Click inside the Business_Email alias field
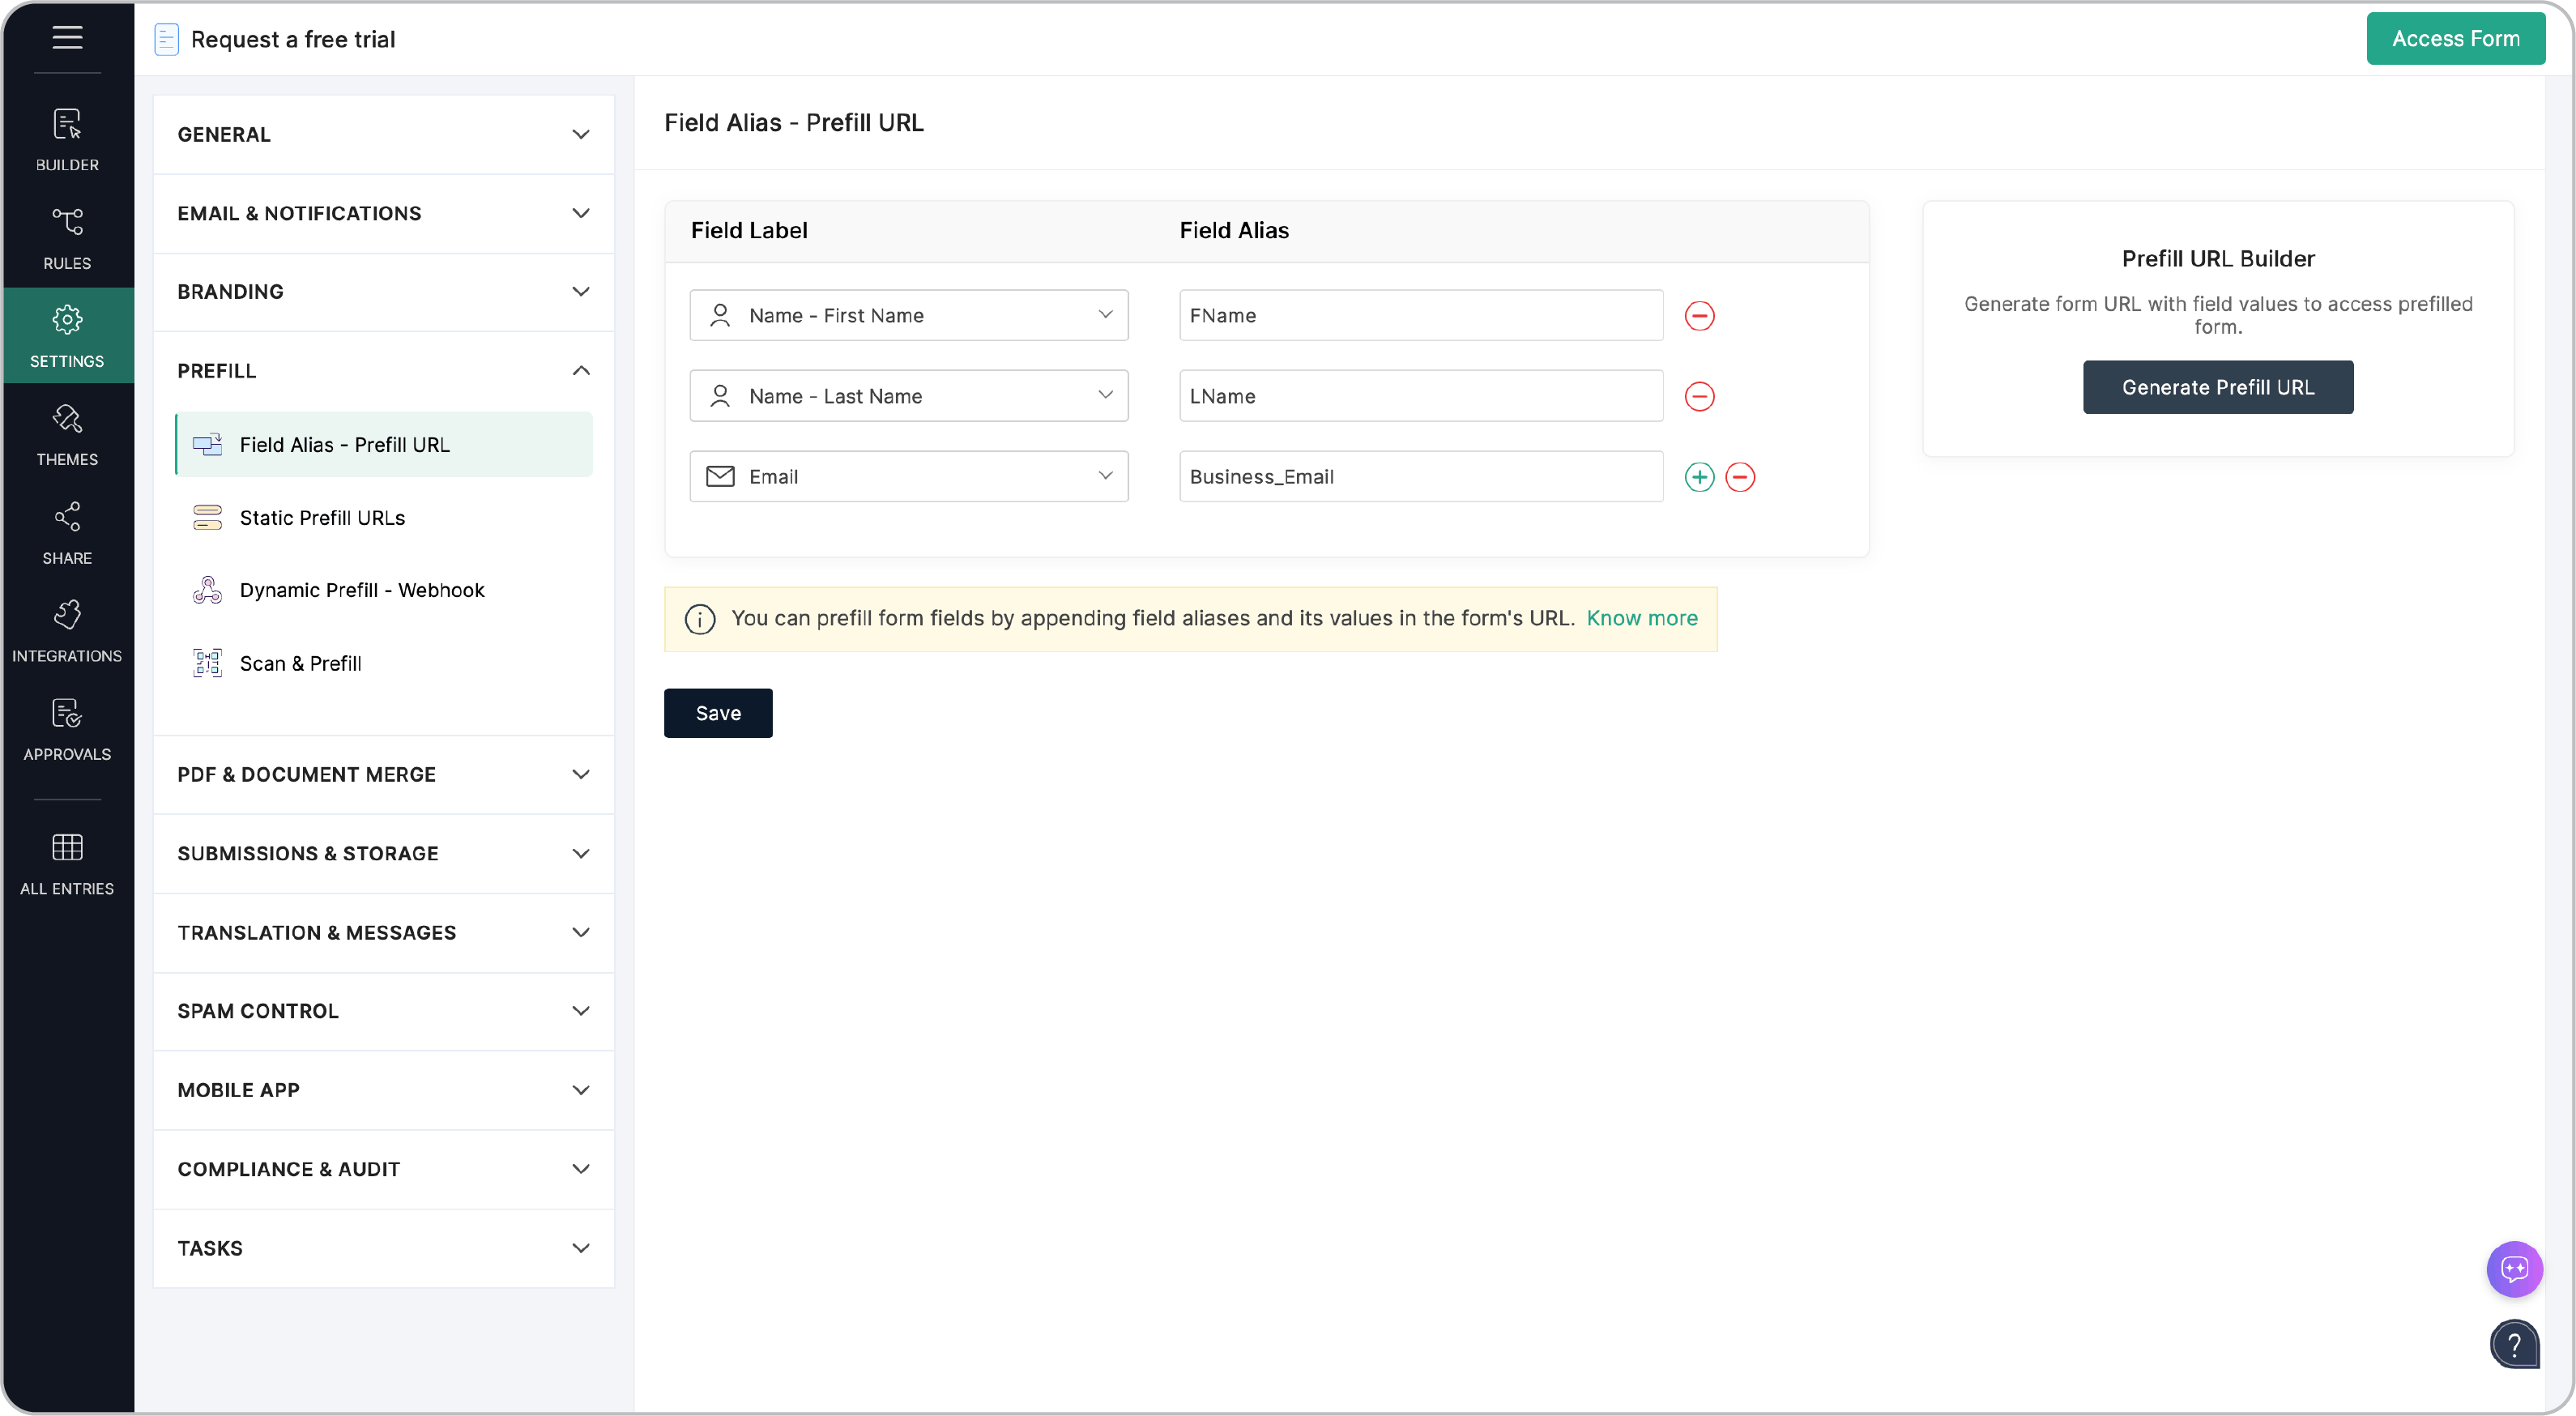The image size is (2576, 1416). 1419,476
